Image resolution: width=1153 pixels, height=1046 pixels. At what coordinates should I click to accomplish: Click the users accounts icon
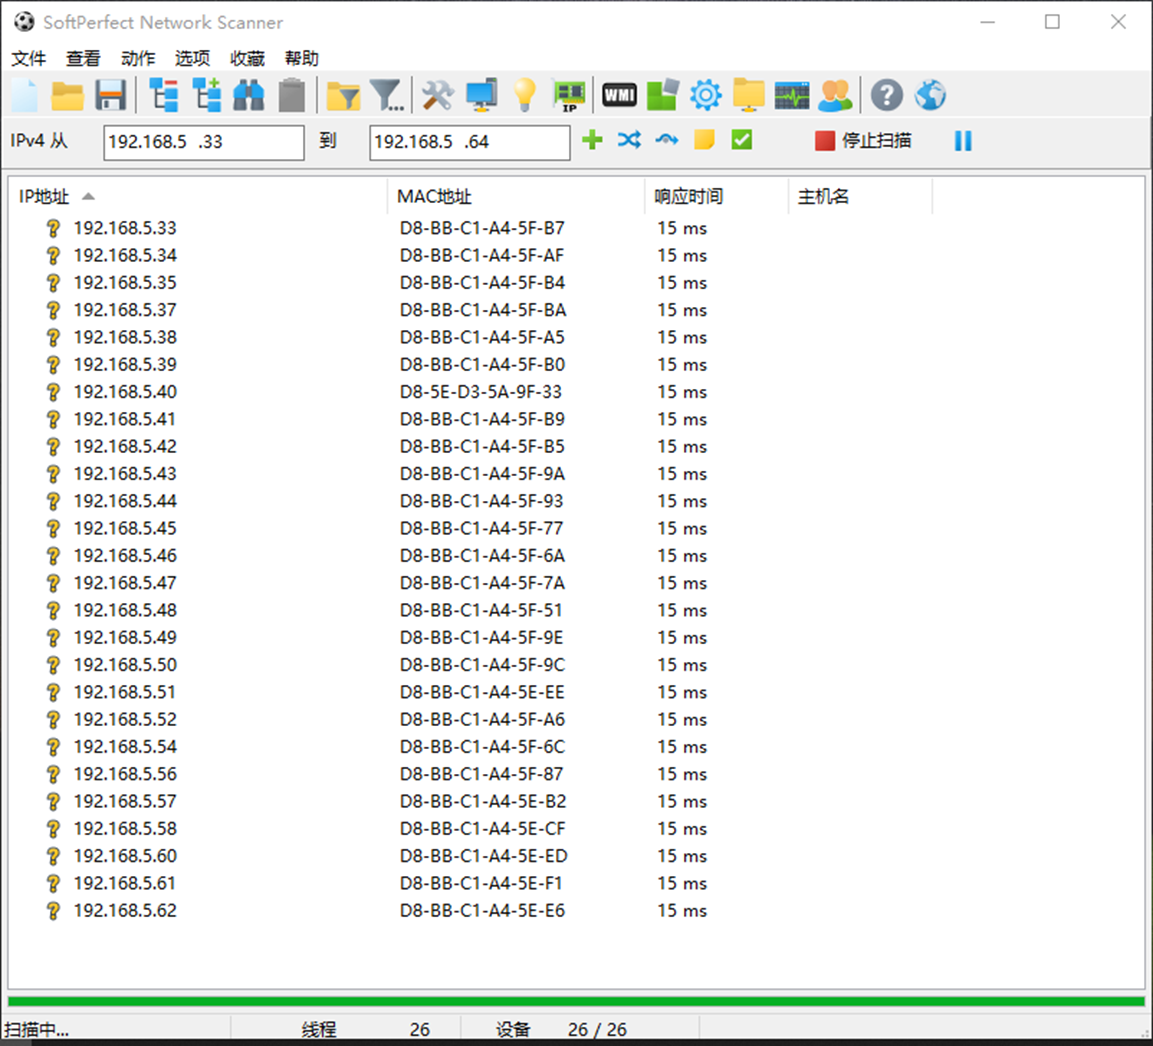(x=835, y=95)
